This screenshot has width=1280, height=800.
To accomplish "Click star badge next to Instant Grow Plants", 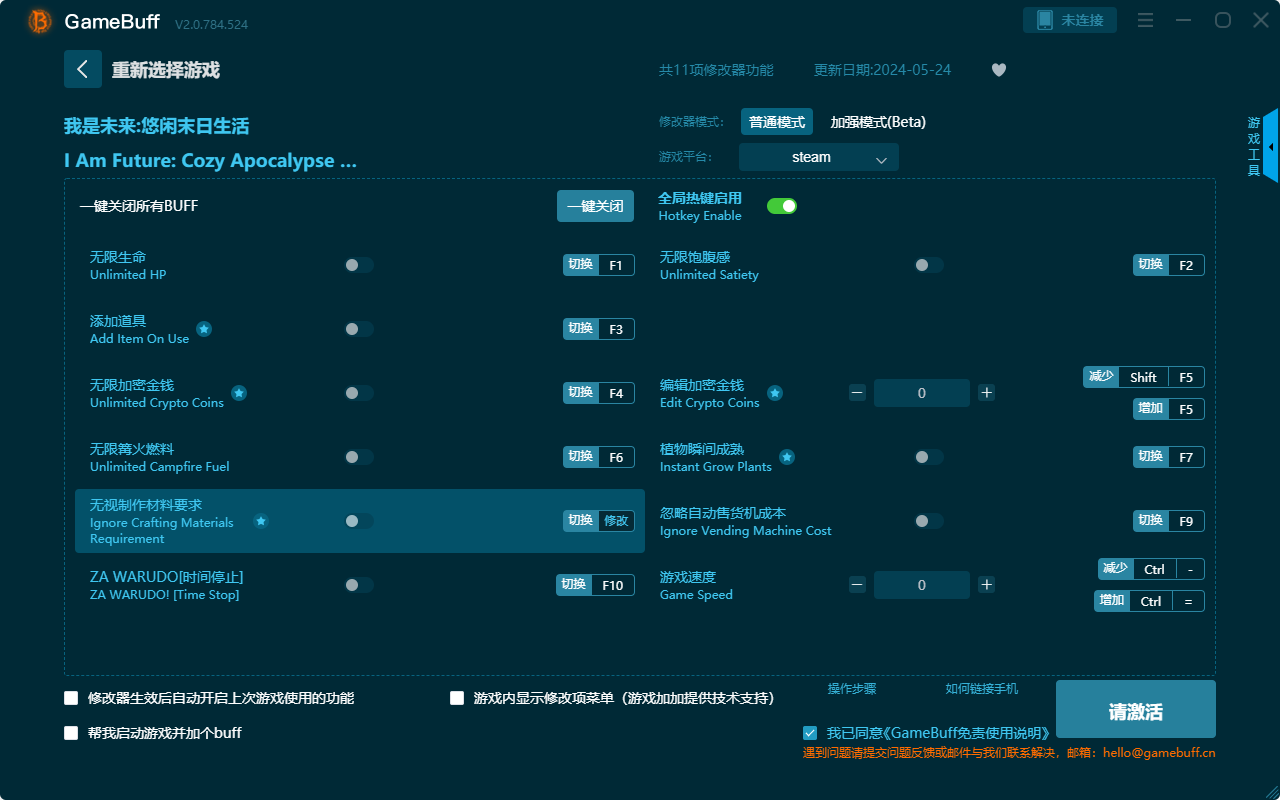I will click(787, 457).
